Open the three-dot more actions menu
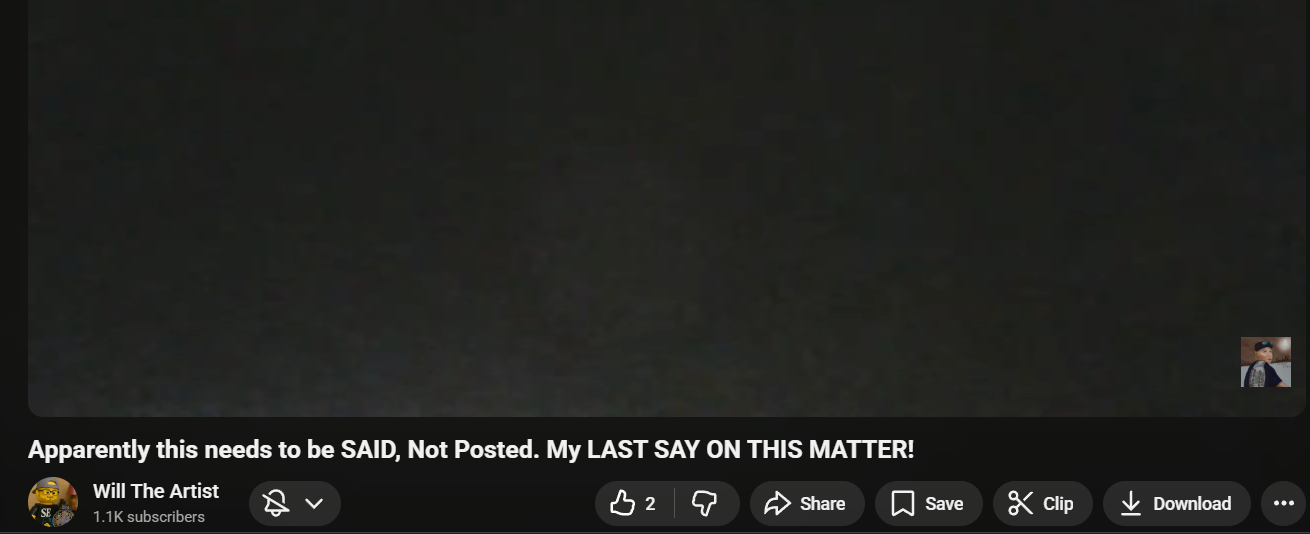1310x534 pixels. (x=1284, y=504)
